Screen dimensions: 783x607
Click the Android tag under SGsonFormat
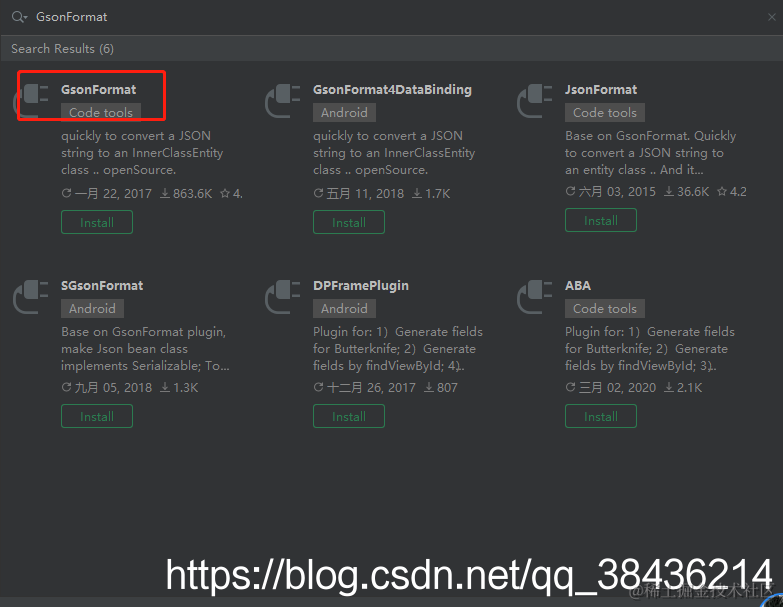[92, 308]
